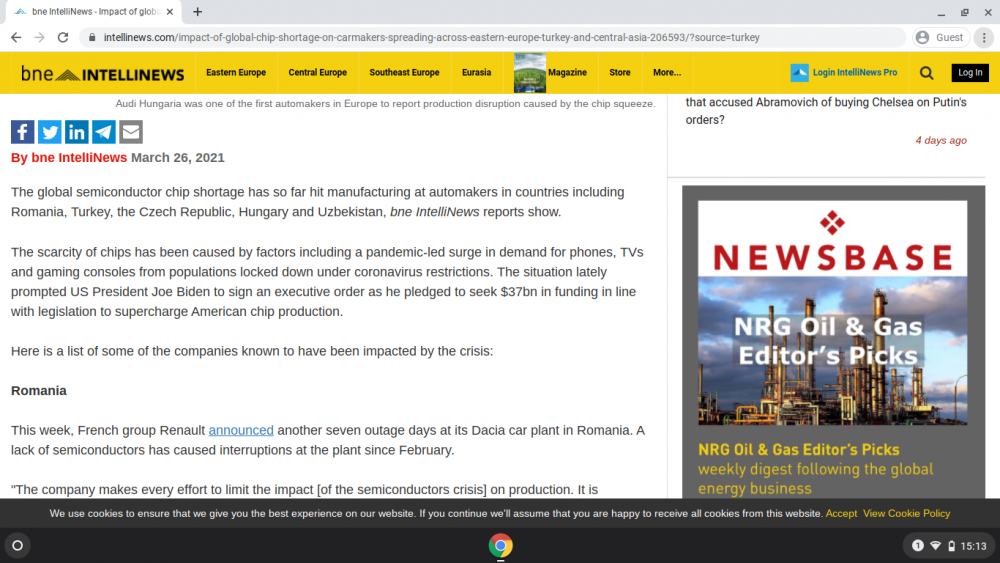Click the date March 26, 2021
Screen dimensions: 1000x563
[x=178, y=157]
